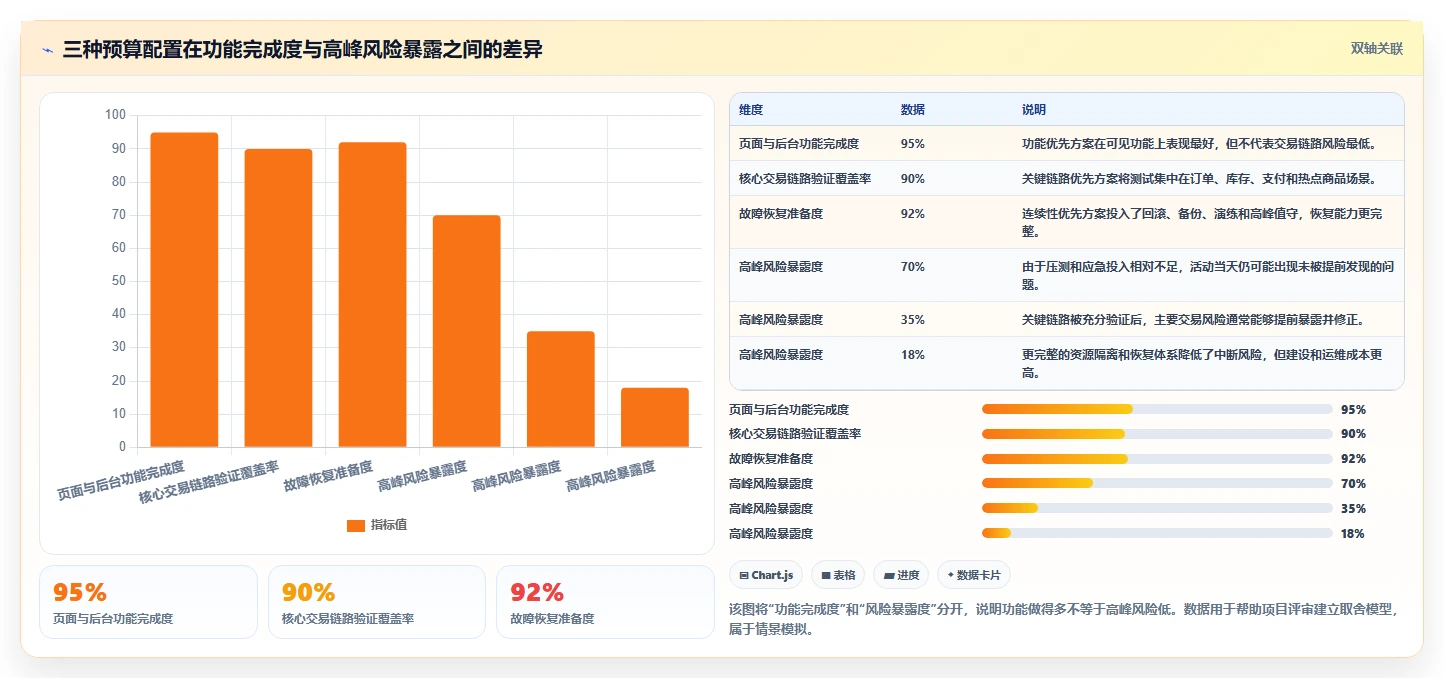Click the dashboard title 三种预算配置在功能完成度

pyautogui.click(x=302, y=49)
